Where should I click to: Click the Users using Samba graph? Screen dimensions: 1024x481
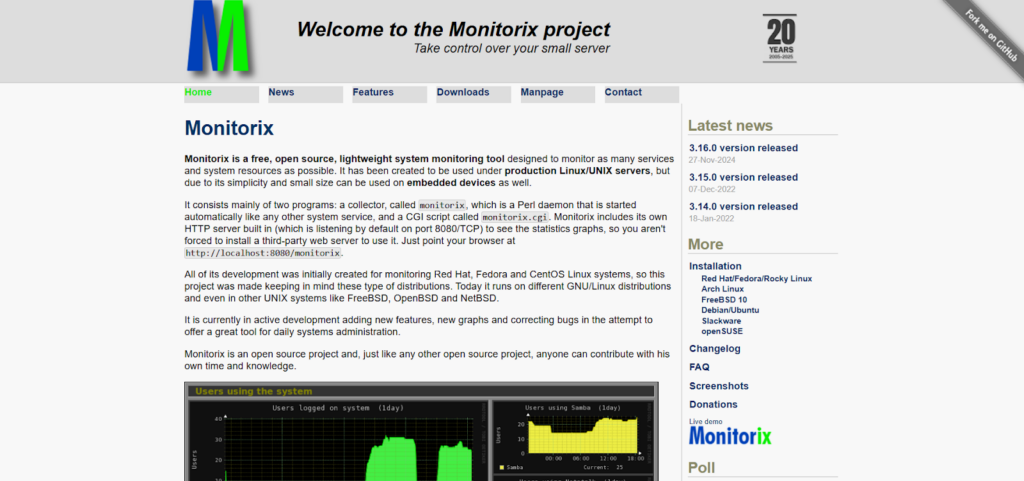click(572, 437)
